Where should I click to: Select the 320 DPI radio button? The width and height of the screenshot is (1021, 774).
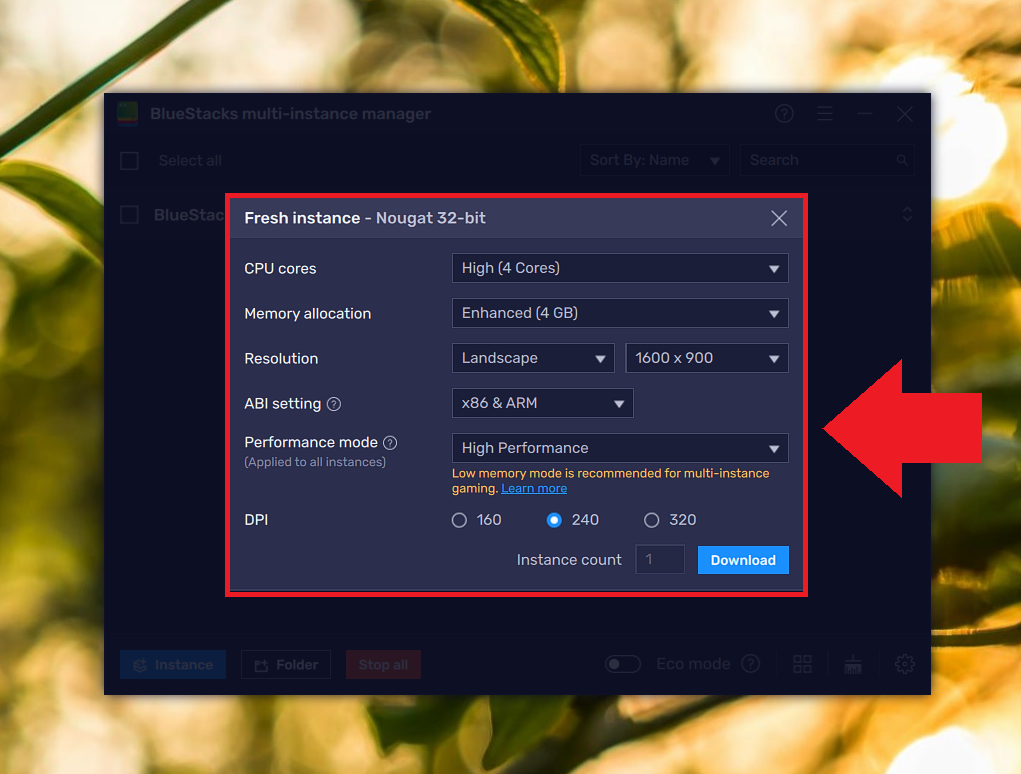click(651, 520)
